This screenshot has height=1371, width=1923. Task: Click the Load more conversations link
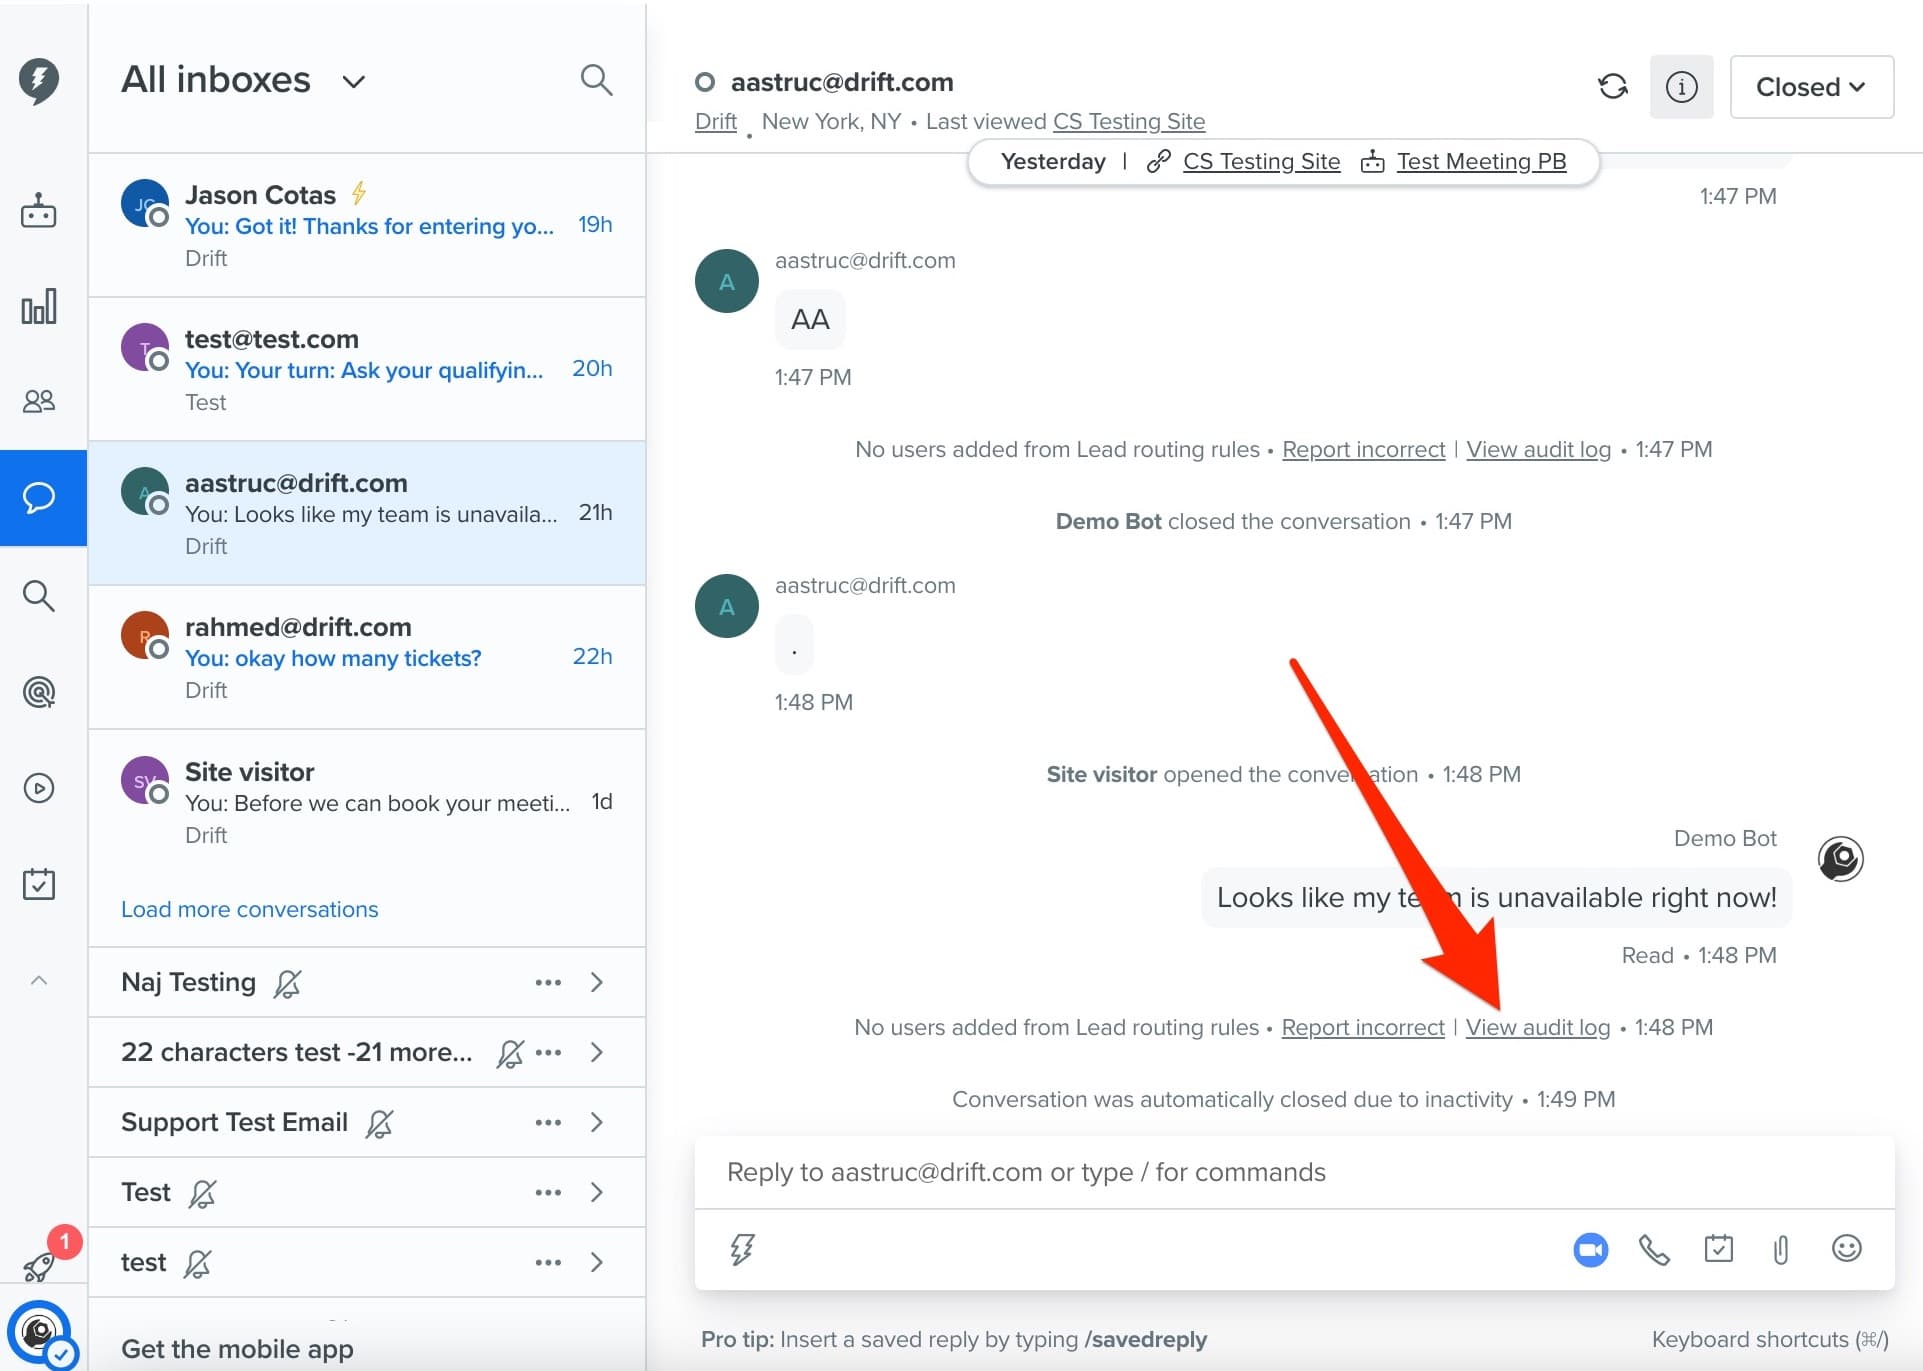click(x=250, y=909)
